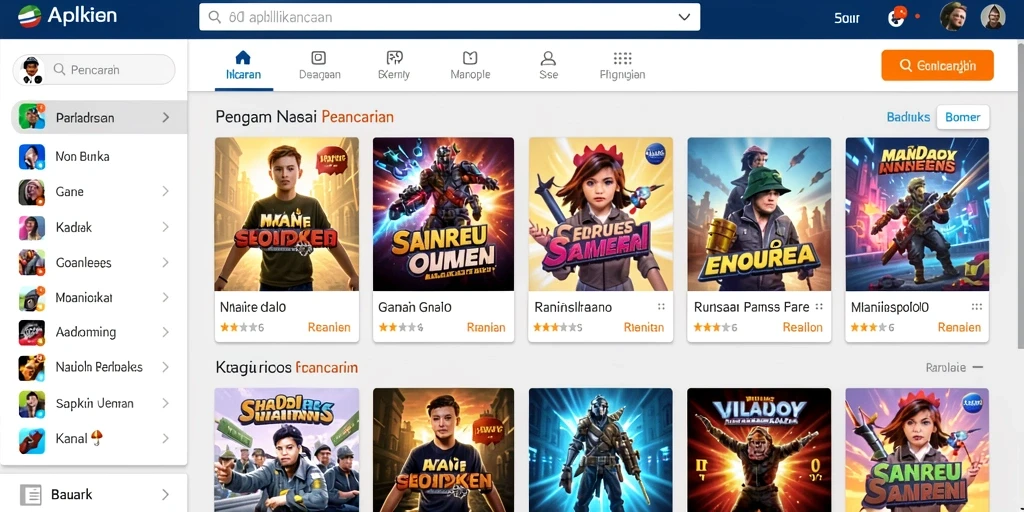
Task: Open the Shaddi Suhaiitans thumbnail in second row
Action: click(287, 450)
